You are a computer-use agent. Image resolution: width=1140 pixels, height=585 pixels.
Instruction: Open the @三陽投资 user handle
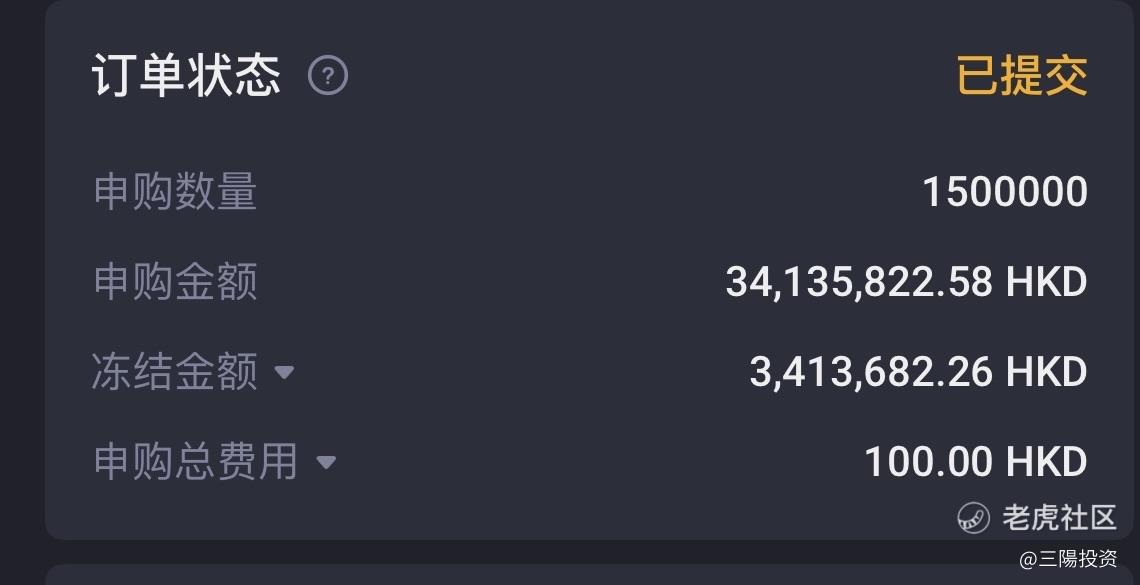1068,559
